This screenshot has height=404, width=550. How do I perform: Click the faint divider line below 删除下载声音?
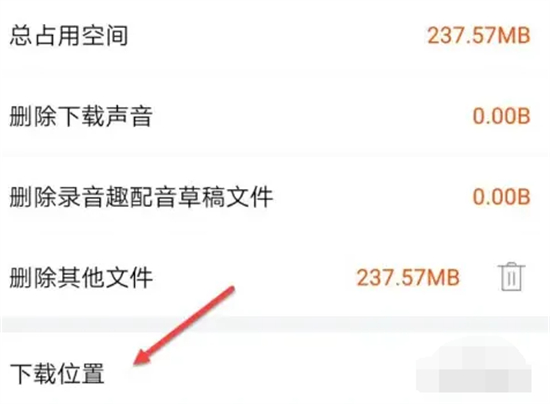click(x=275, y=154)
